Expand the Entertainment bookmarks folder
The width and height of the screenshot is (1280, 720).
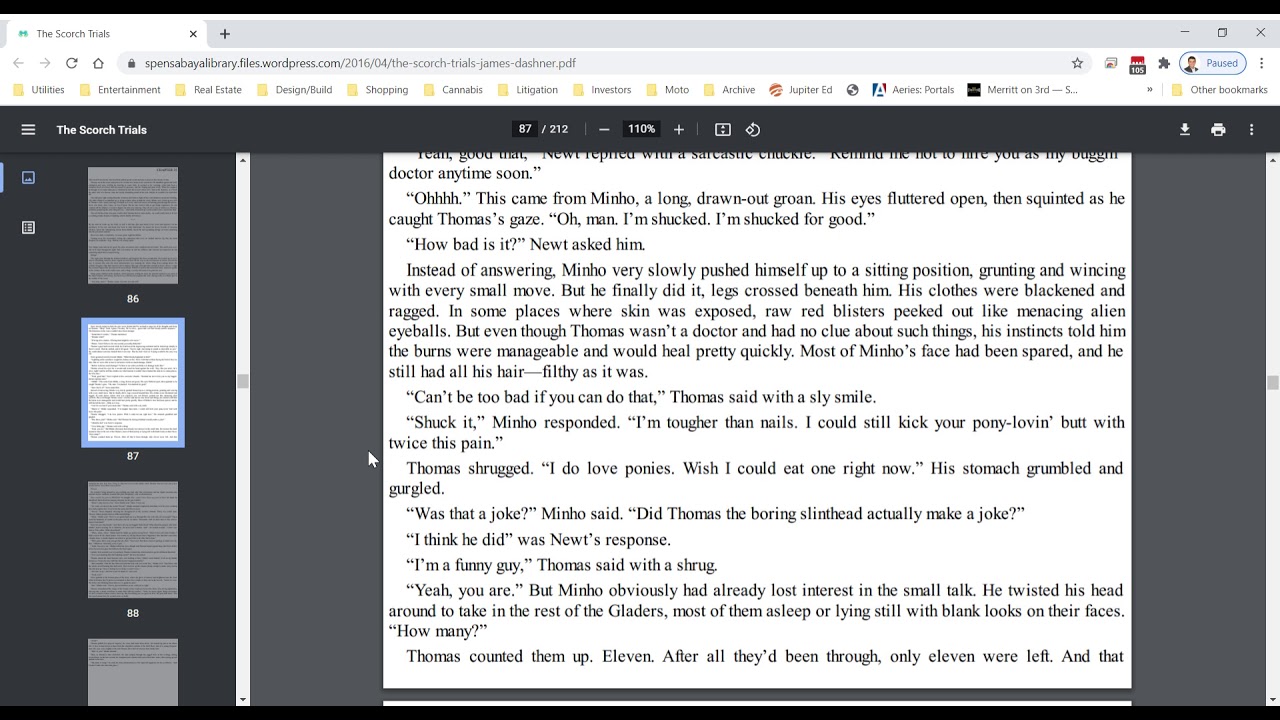click(x=119, y=90)
